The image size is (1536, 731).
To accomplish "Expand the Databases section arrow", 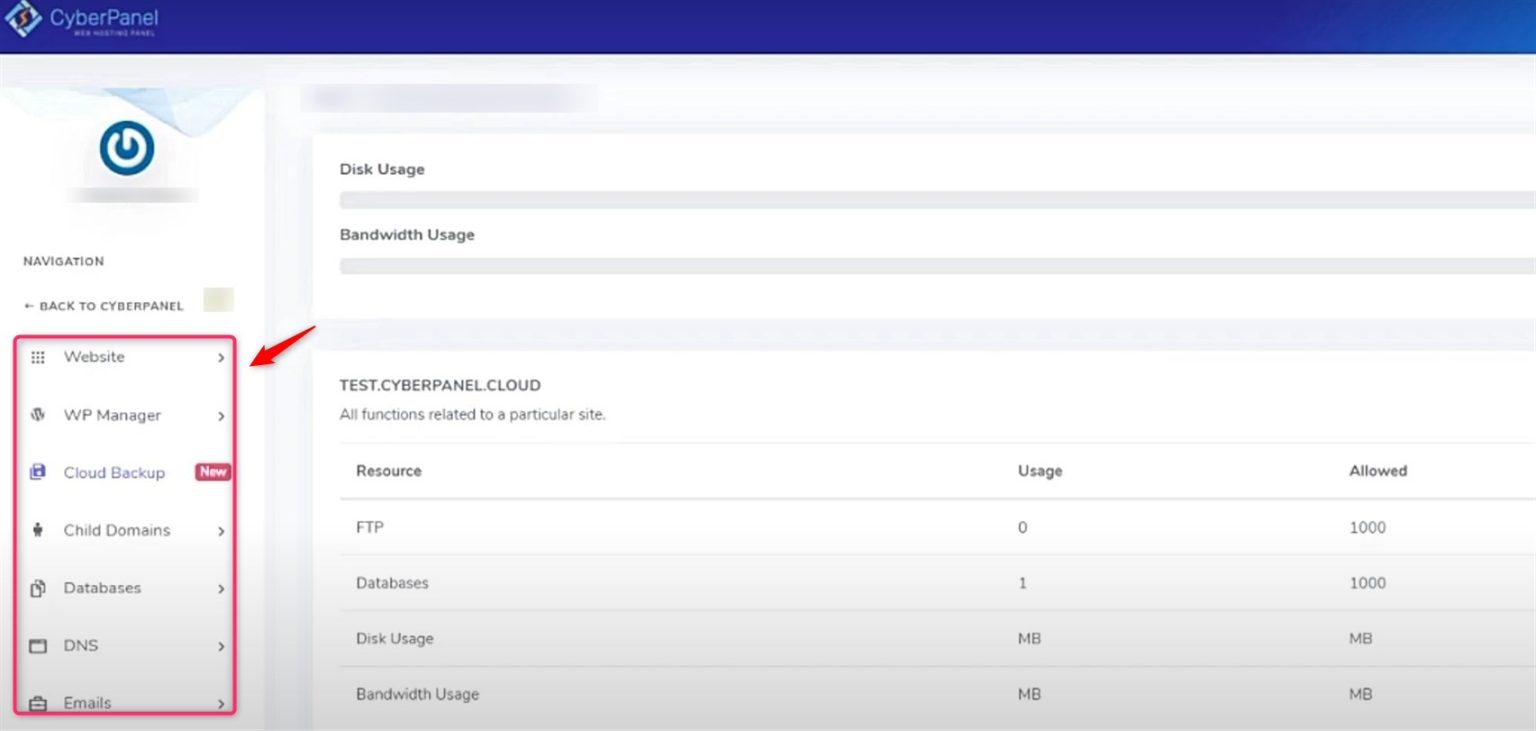I will point(221,589).
